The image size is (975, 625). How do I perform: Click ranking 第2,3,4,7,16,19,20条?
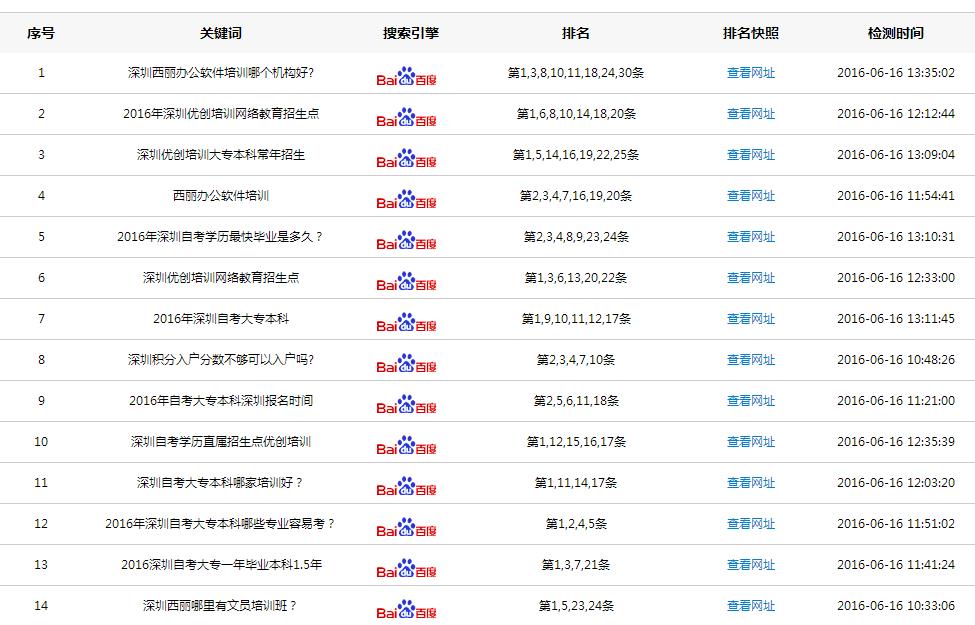(576, 196)
